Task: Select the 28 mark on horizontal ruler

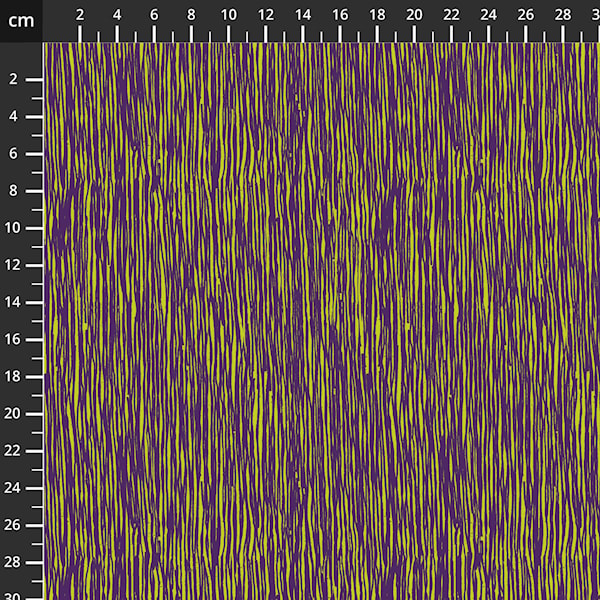Action: [x=561, y=15]
